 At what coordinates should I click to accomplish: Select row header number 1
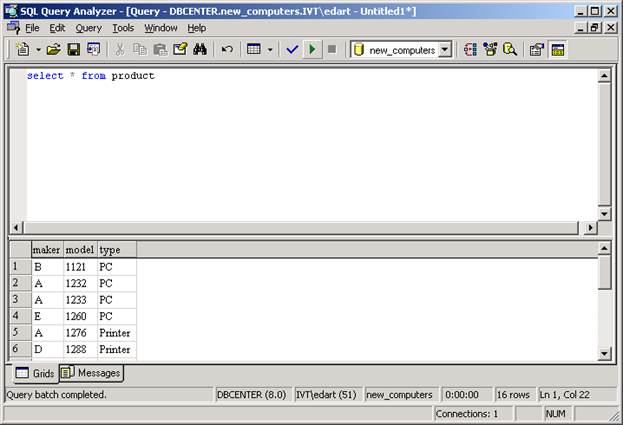tap(20, 267)
